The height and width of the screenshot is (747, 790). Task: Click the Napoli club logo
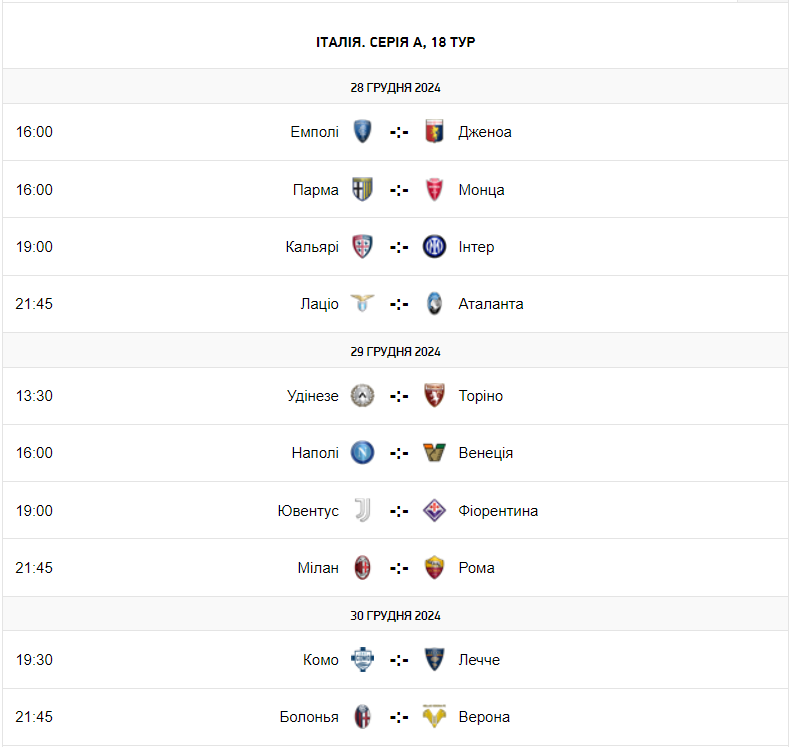[x=363, y=453]
